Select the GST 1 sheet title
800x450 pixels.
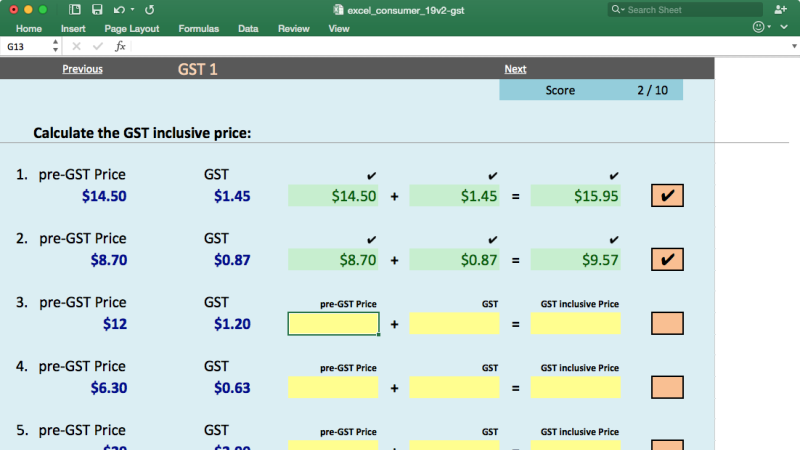pyautogui.click(x=197, y=69)
